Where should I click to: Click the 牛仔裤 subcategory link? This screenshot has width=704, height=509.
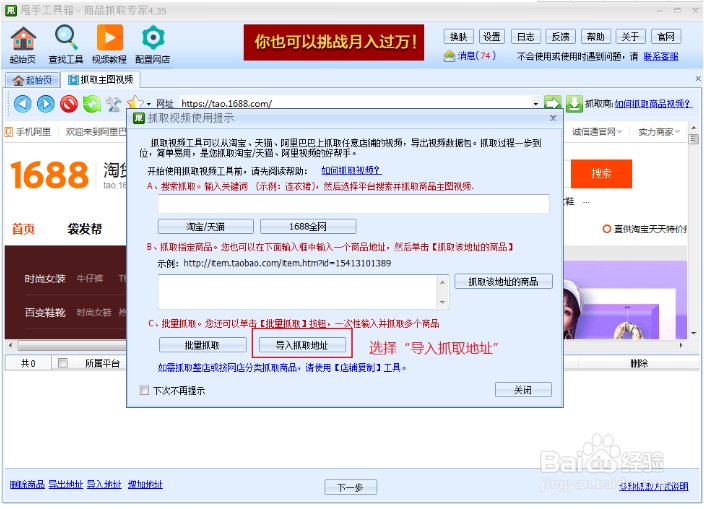coord(90,279)
